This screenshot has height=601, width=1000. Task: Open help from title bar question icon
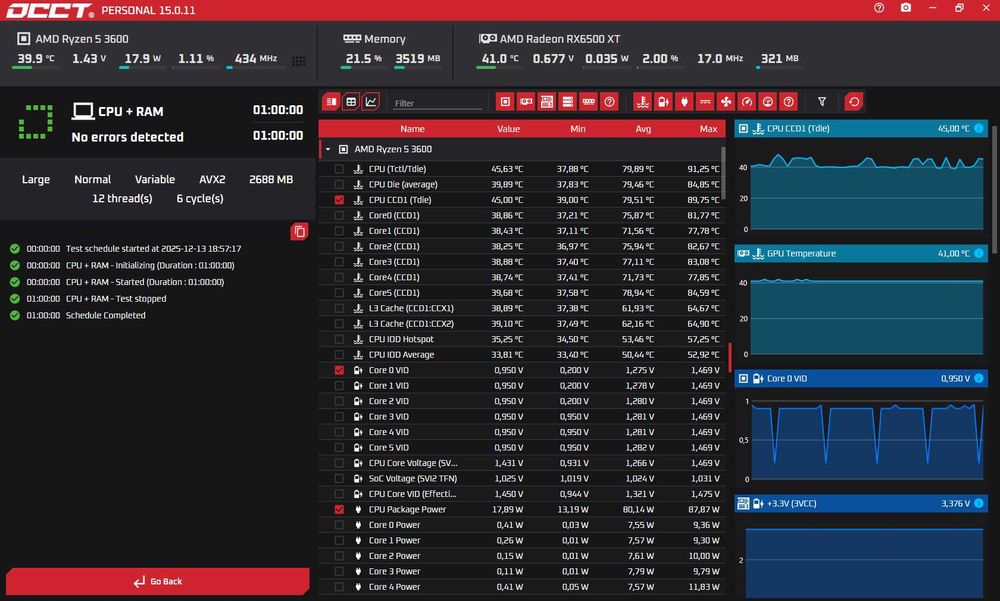coord(879,8)
